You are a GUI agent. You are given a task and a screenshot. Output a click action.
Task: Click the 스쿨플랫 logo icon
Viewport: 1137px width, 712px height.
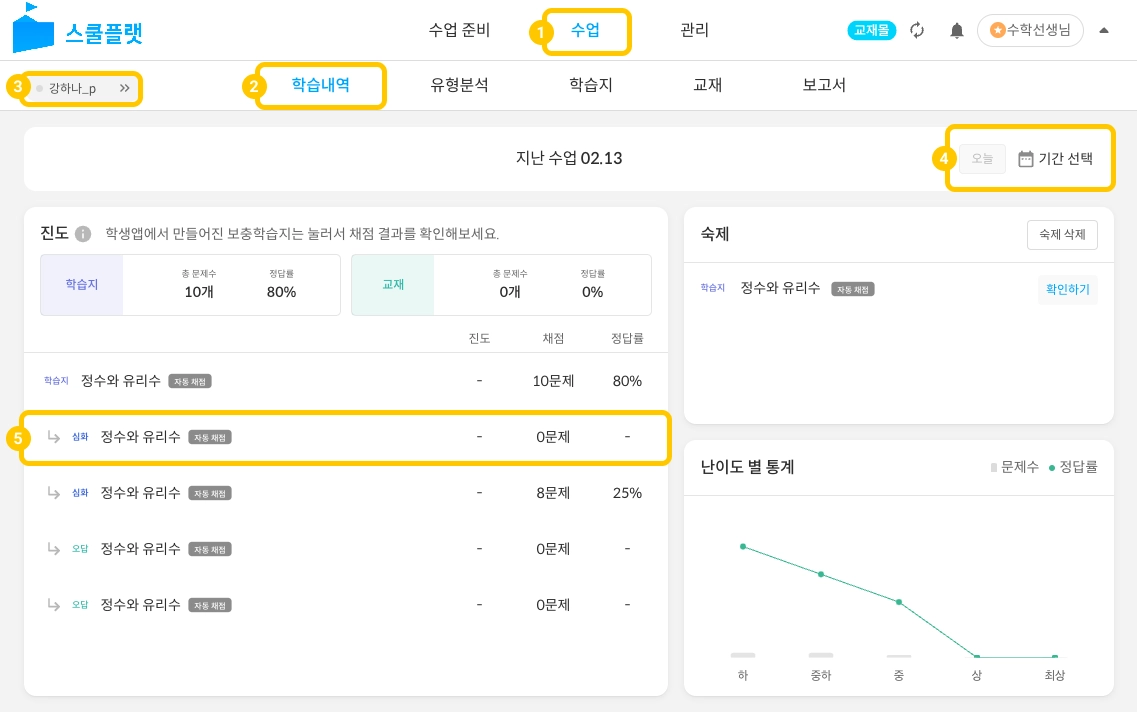(x=33, y=28)
